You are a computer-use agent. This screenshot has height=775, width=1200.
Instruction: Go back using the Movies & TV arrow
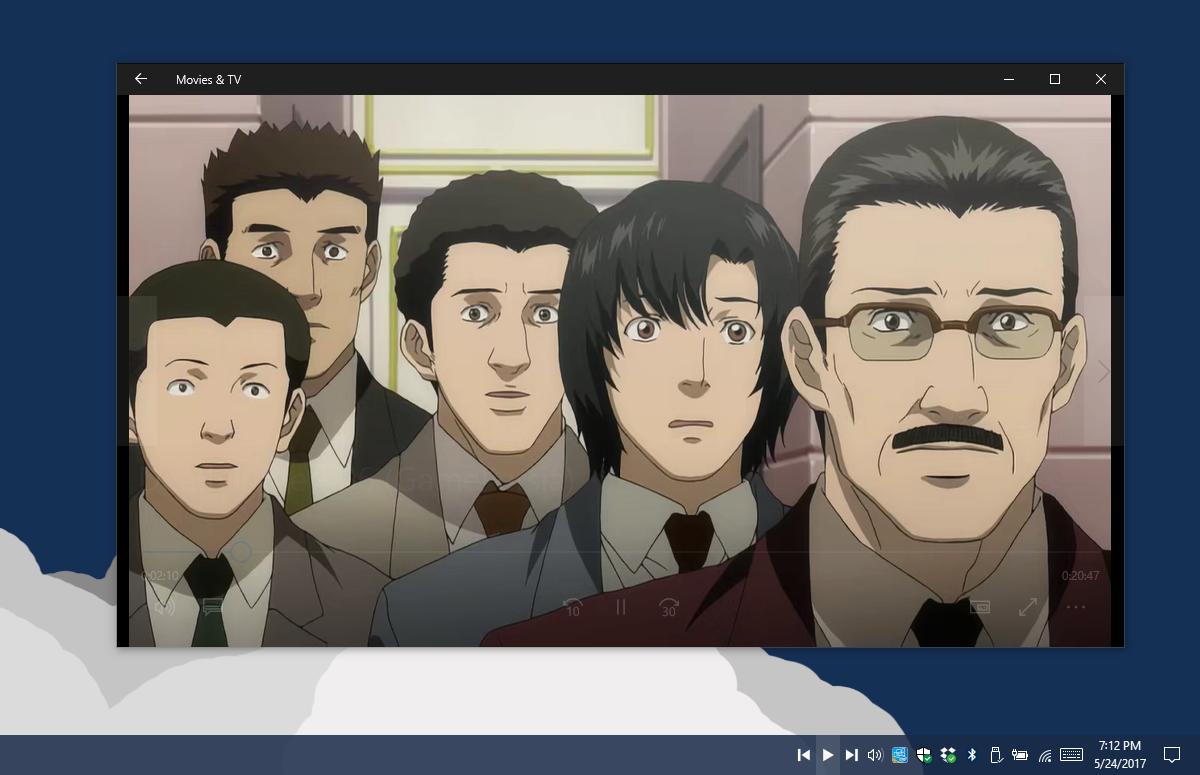[x=141, y=79]
